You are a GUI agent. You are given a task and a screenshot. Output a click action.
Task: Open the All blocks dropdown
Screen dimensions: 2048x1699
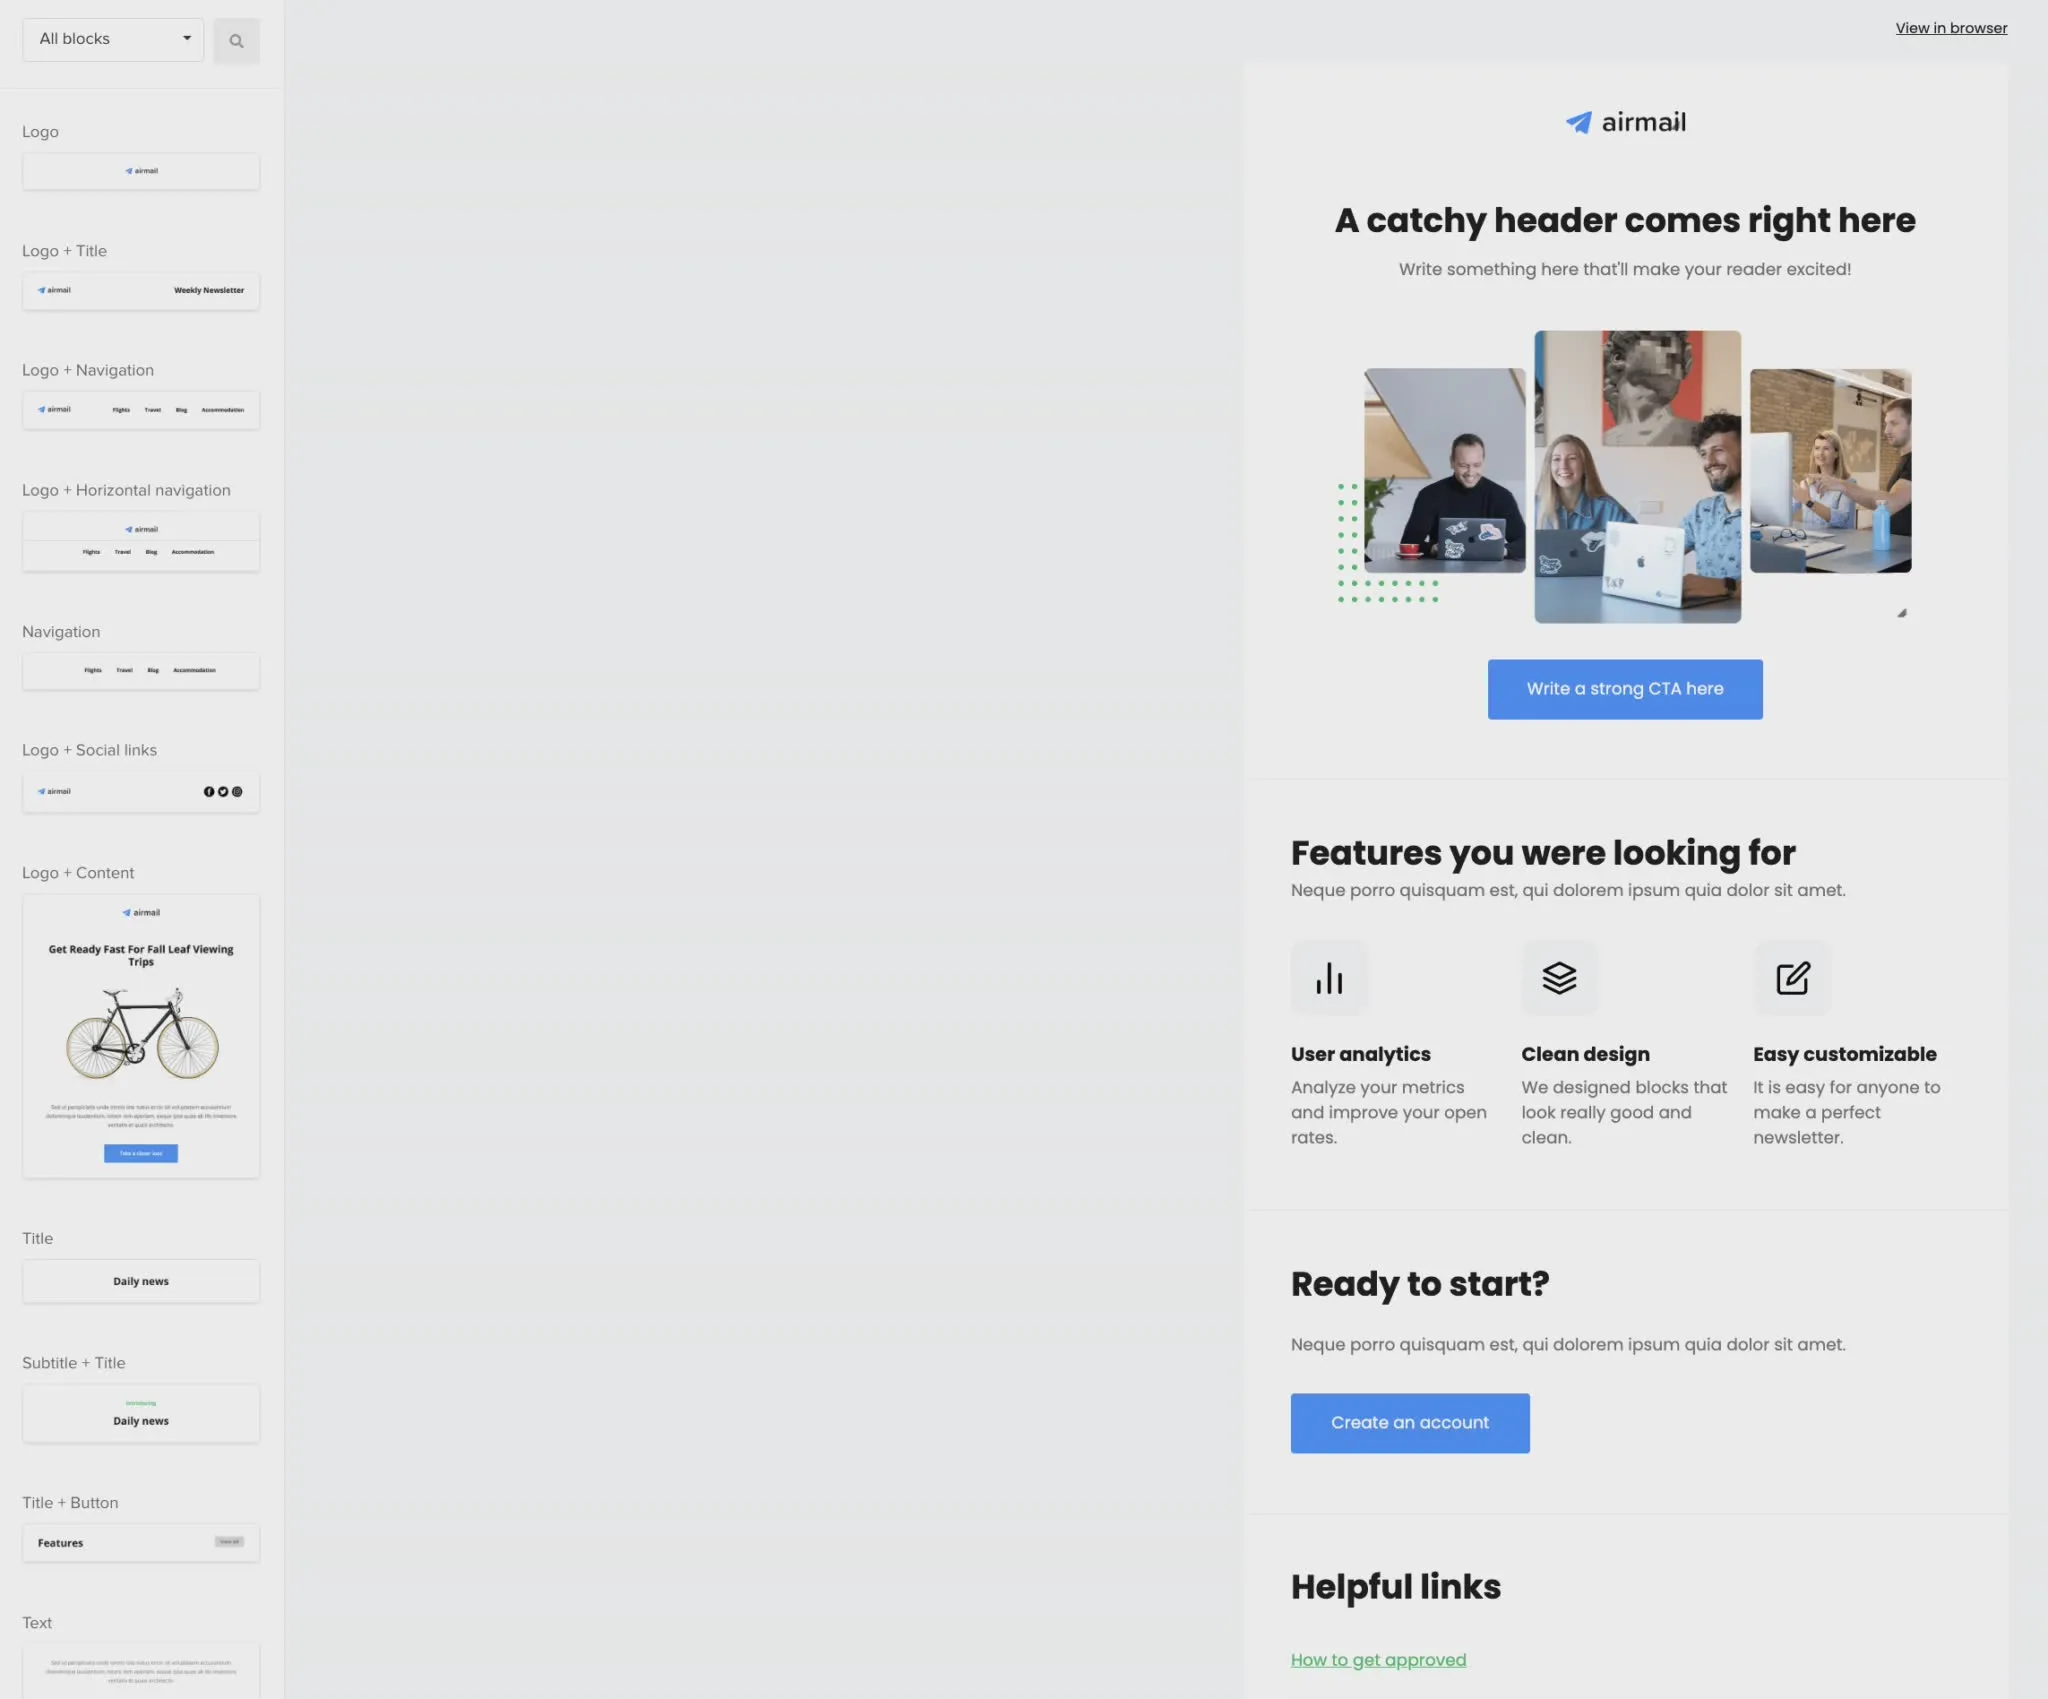113,39
